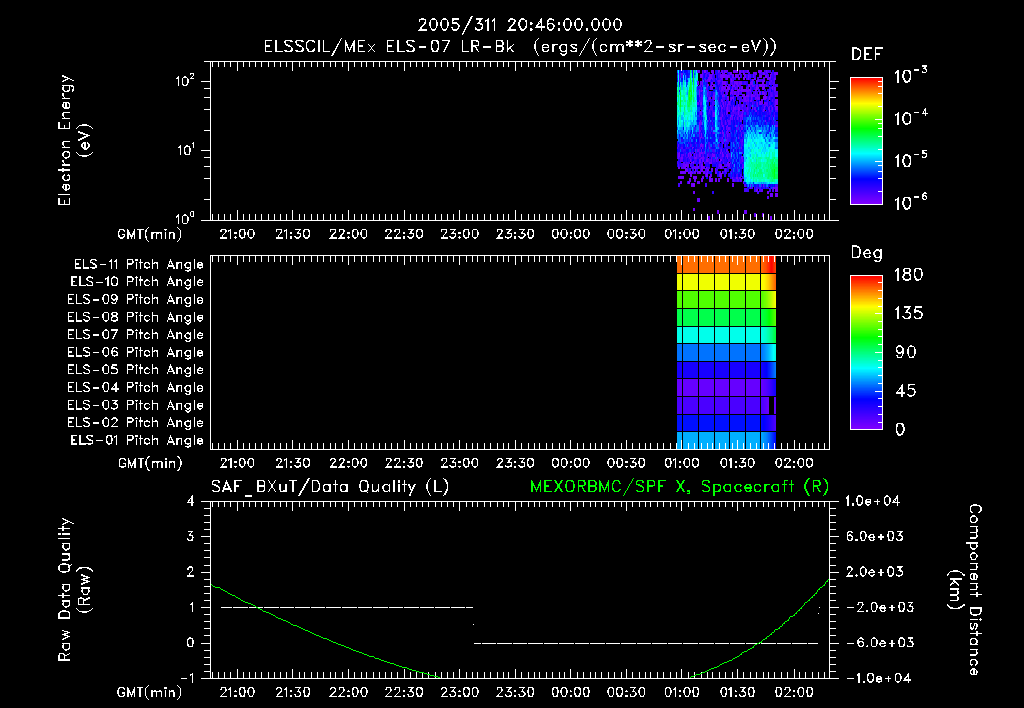
Task: Click the plot timestamp title 2005/311 20:46:00.000
Action: tap(520, 25)
